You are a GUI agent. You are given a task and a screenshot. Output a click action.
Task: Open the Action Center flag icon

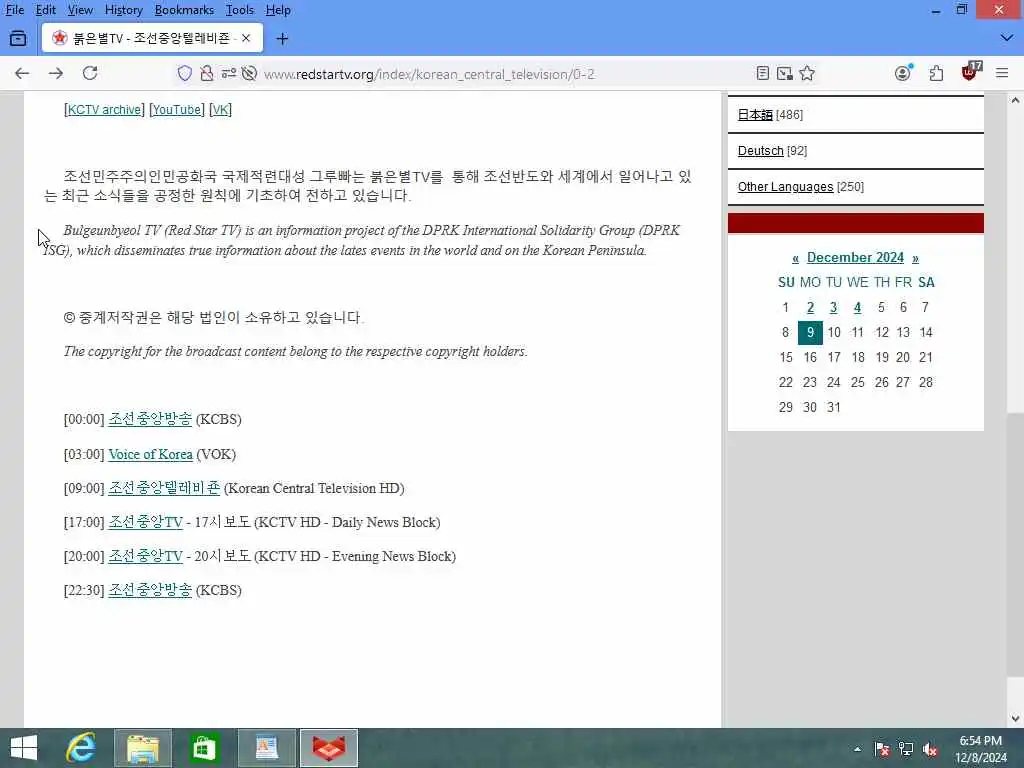click(x=882, y=749)
